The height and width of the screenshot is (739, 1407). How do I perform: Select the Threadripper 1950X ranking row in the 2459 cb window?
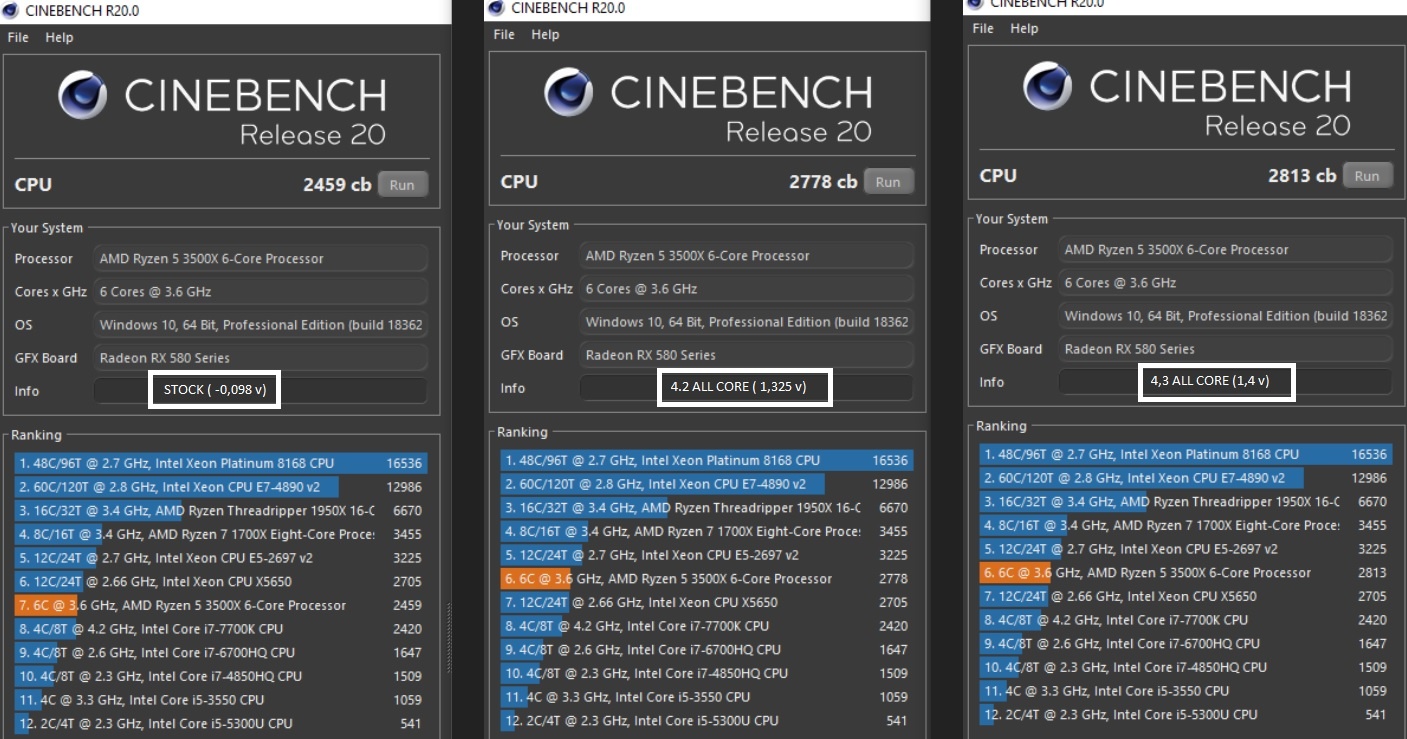(220, 510)
